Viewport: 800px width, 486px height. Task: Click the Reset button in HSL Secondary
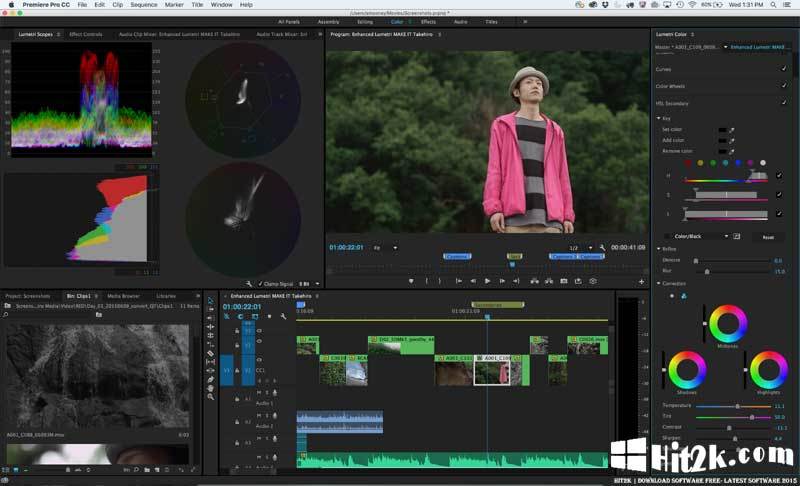(x=768, y=237)
